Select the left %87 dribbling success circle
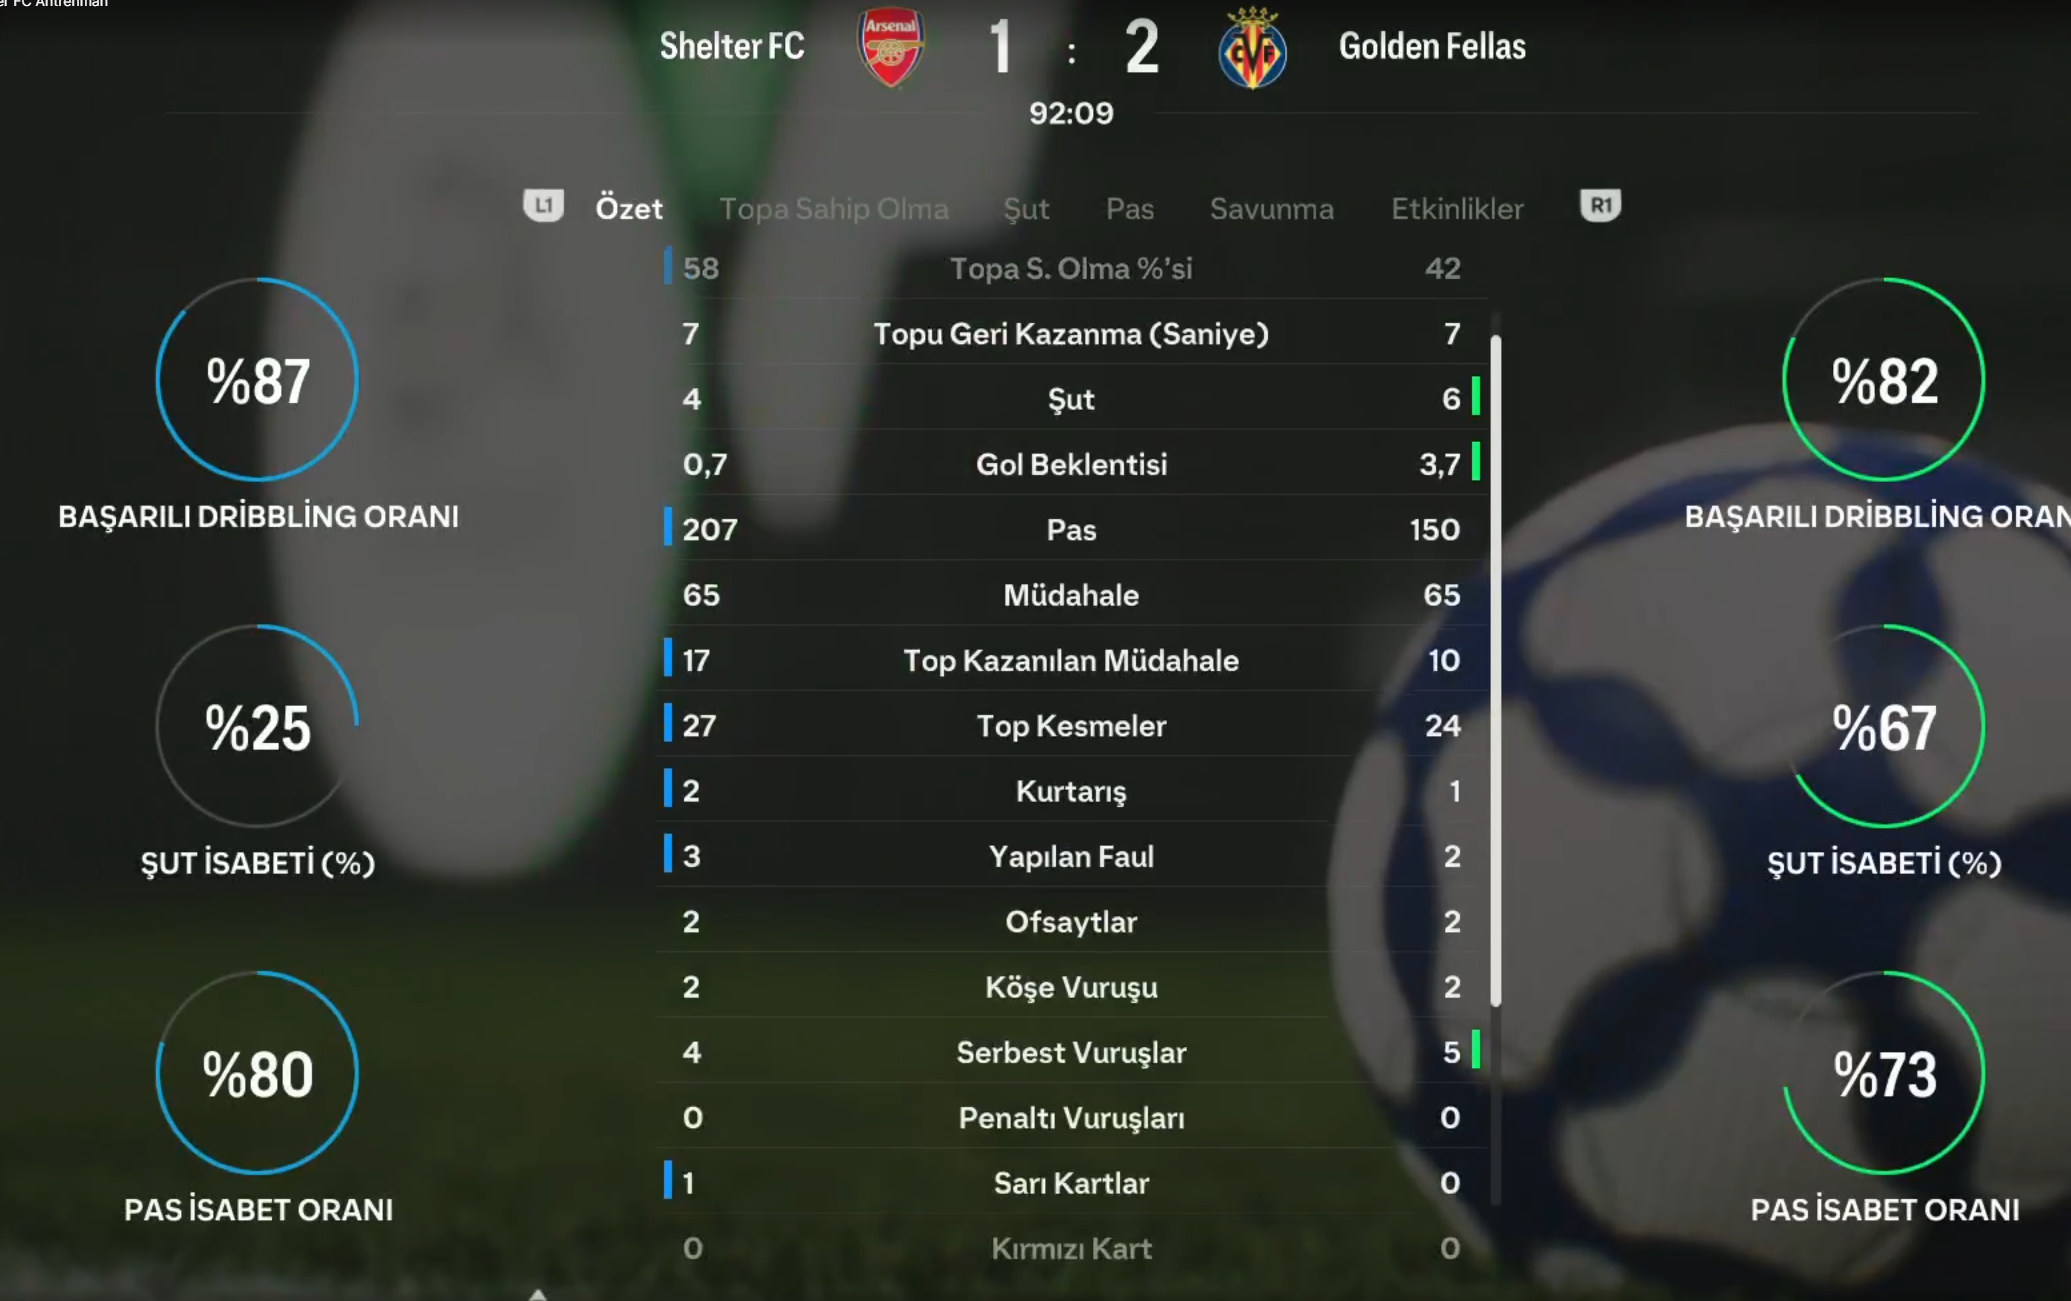This screenshot has height=1301, width=2071. (x=257, y=379)
